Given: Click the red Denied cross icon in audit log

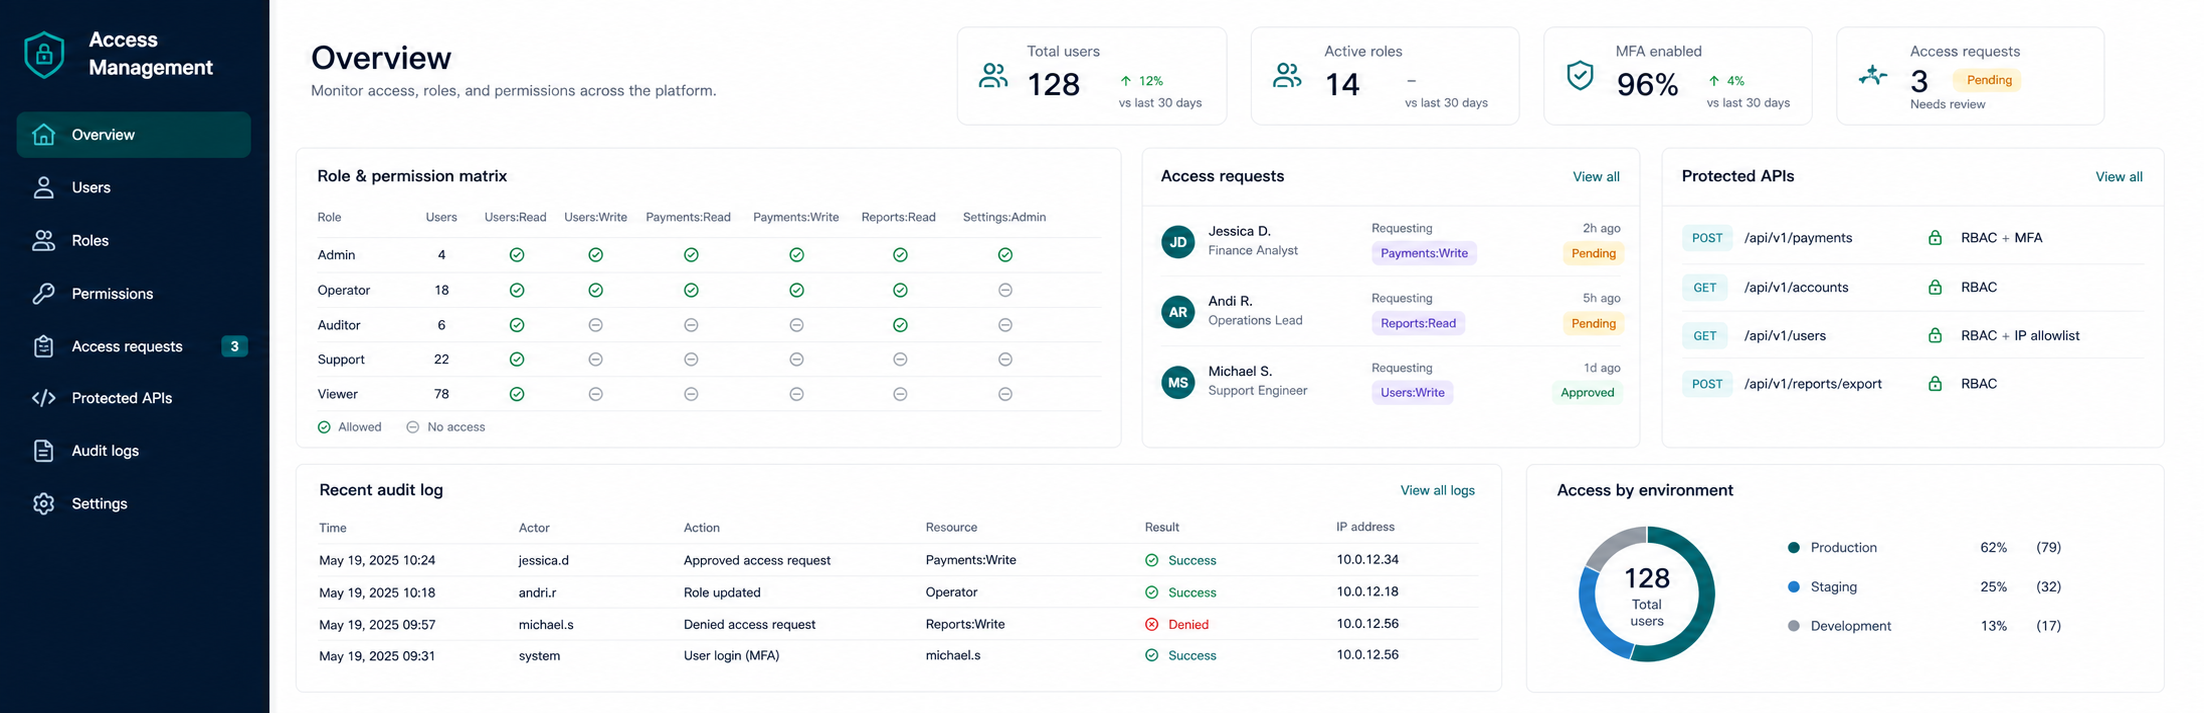Looking at the screenshot, I should [1152, 624].
